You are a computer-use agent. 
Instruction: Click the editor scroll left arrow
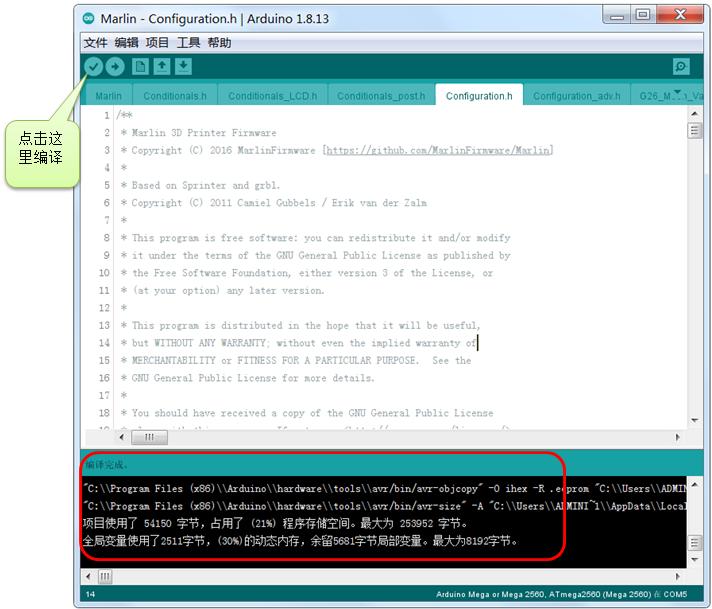point(122,437)
